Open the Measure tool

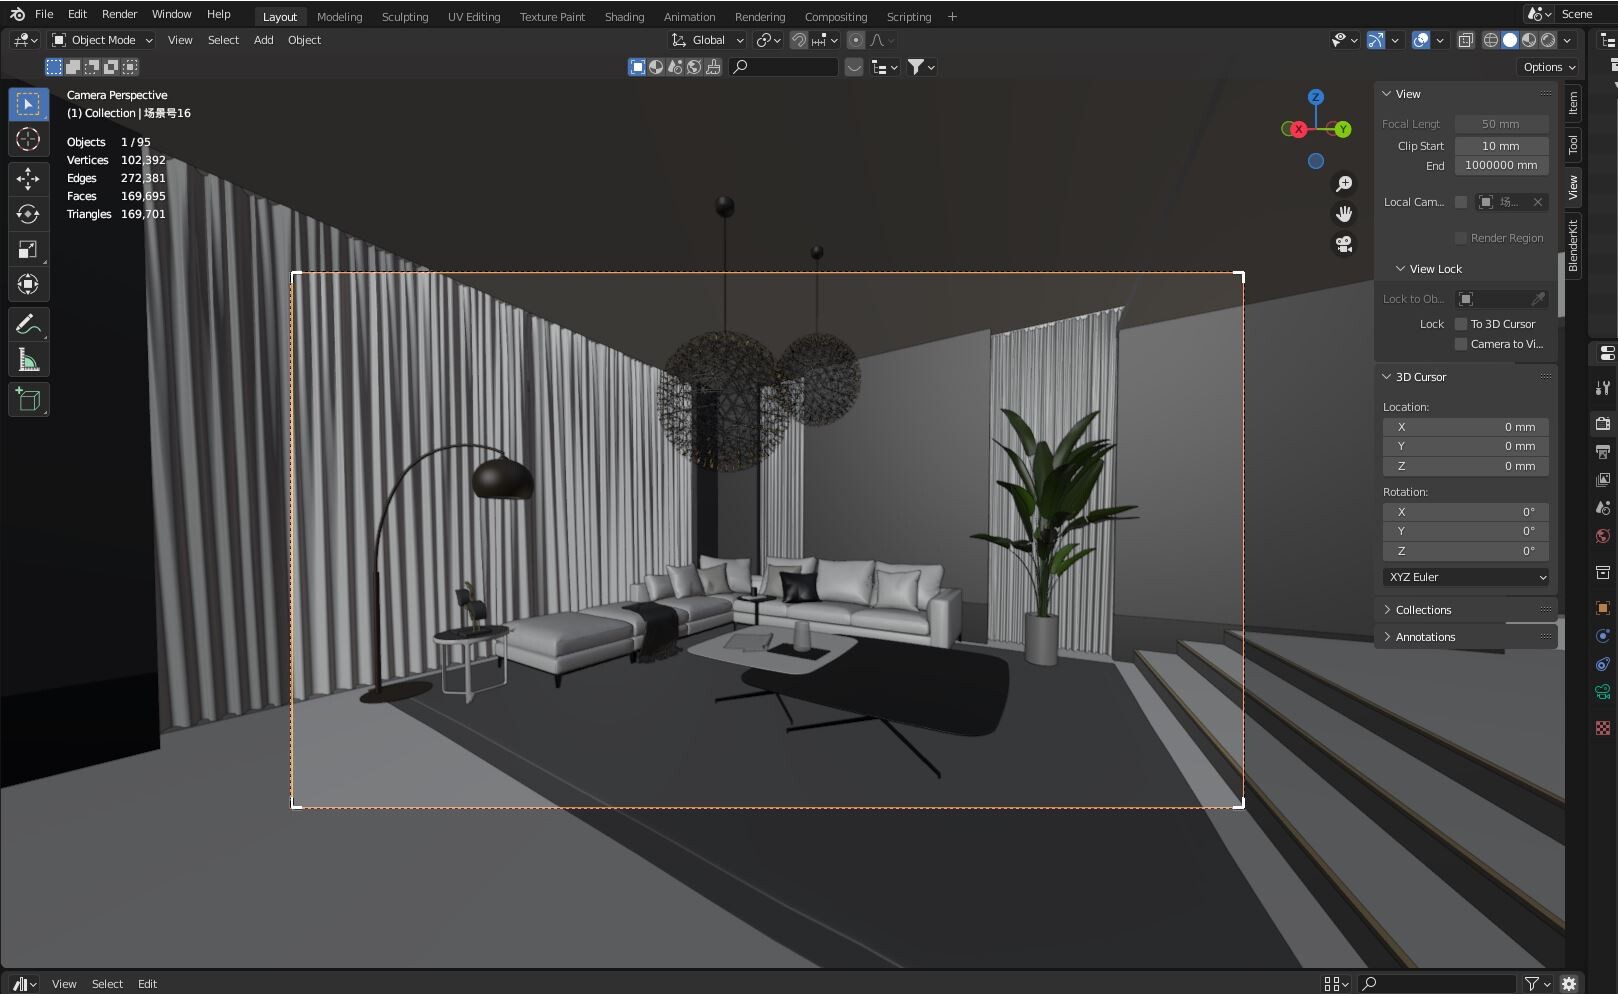pos(28,358)
